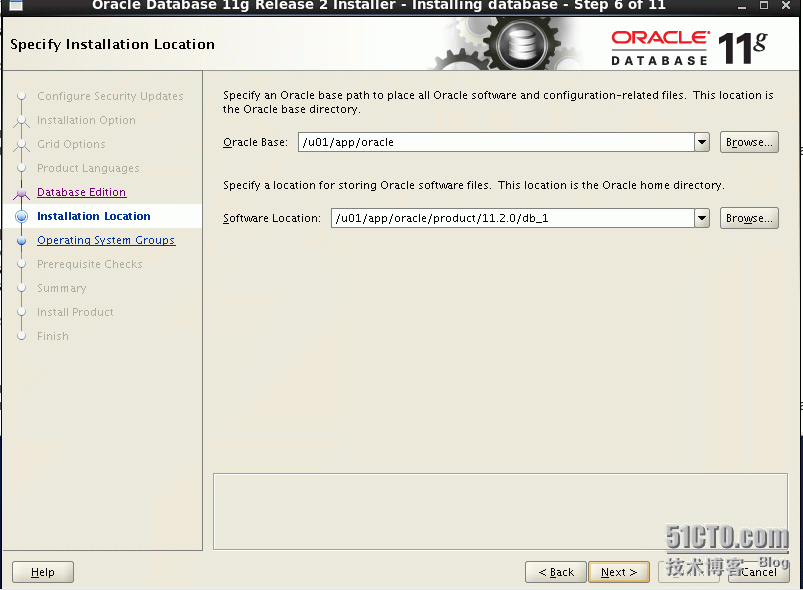803x590 pixels.
Task: Click the empty message area panel
Action: pos(500,511)
